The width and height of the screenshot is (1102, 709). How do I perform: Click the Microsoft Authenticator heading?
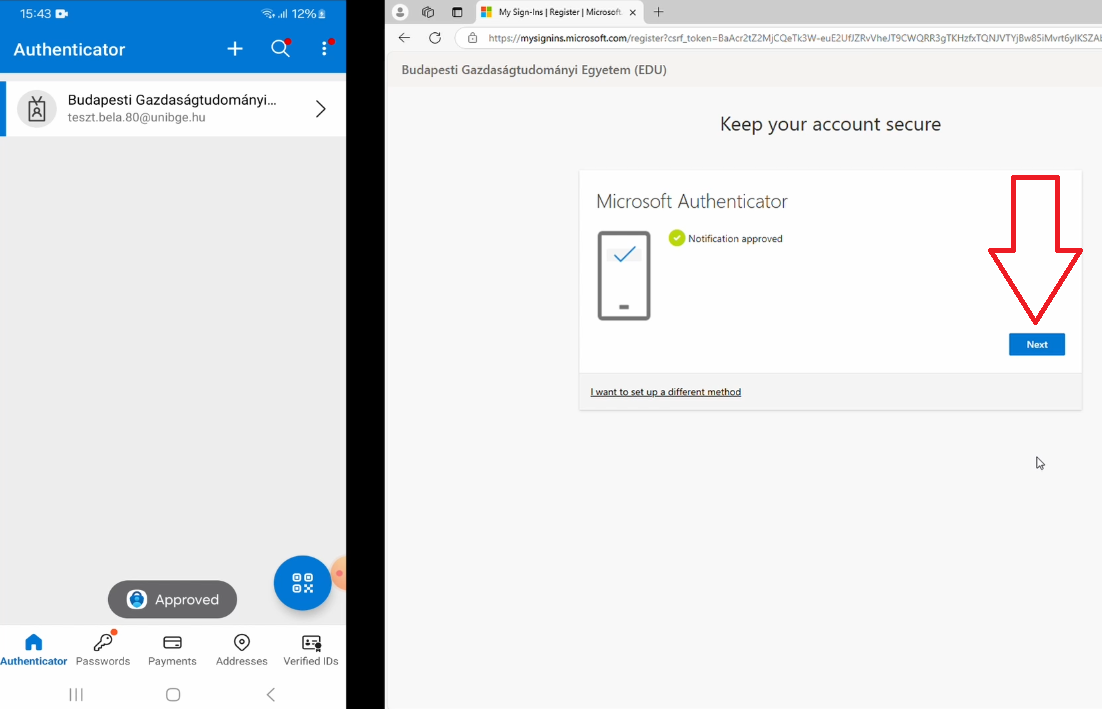click(x=692, y=202)
